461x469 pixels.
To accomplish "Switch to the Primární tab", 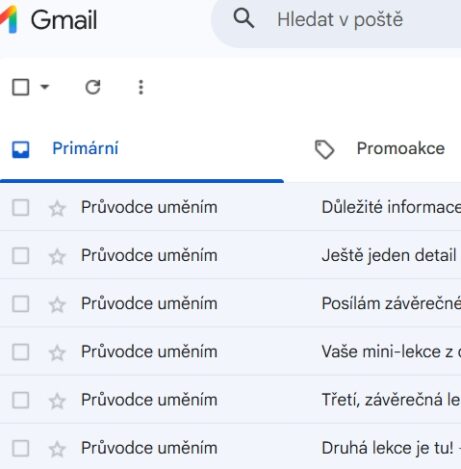I will (x=85, y=148).
